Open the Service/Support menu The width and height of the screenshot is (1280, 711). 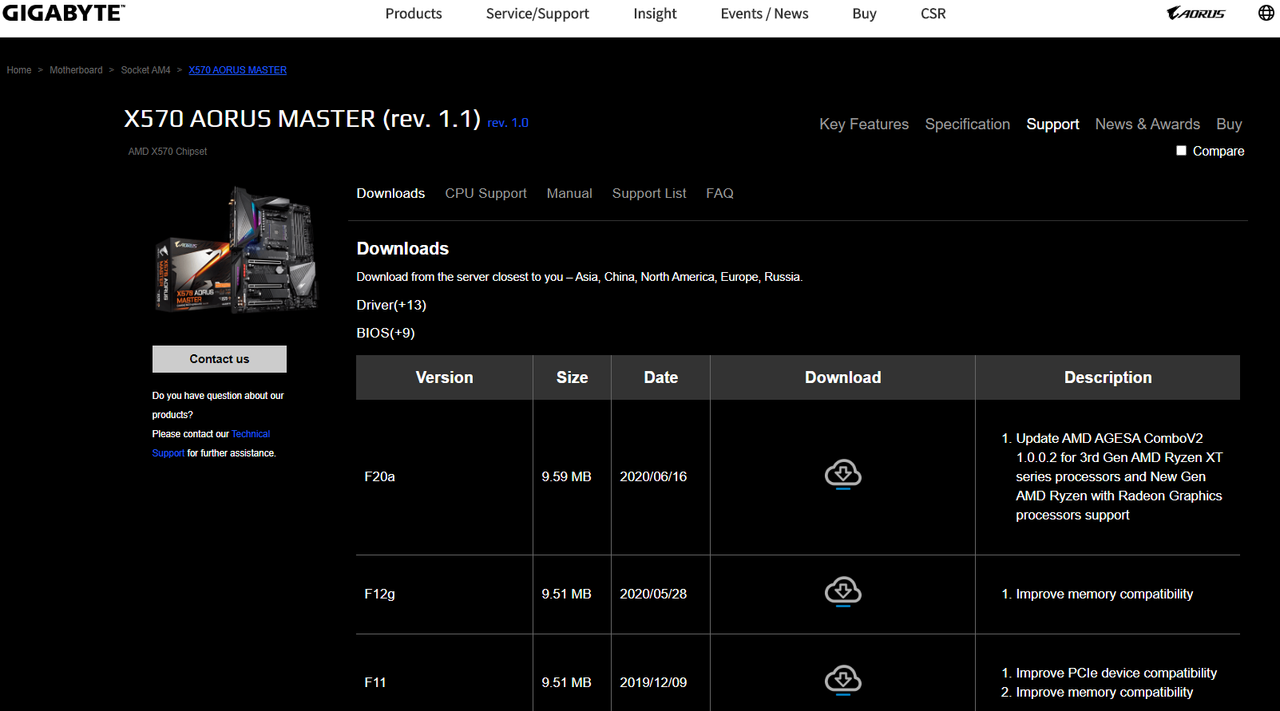[x=537, y=14]
